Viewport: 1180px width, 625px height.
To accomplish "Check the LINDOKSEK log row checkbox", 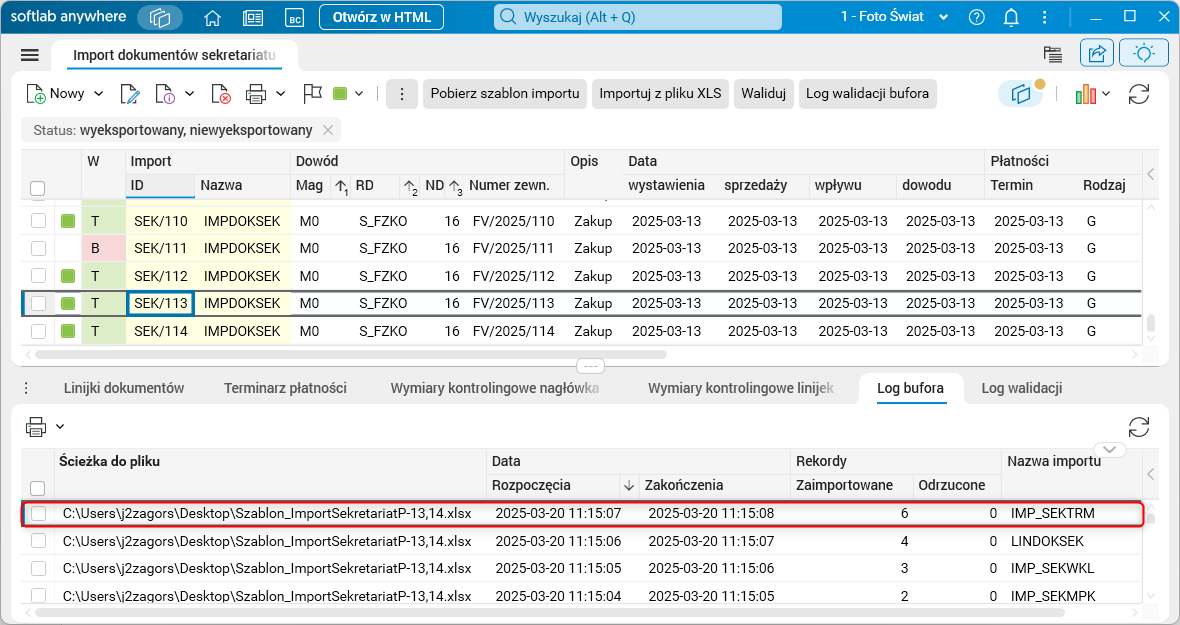I will coord(38,541).
